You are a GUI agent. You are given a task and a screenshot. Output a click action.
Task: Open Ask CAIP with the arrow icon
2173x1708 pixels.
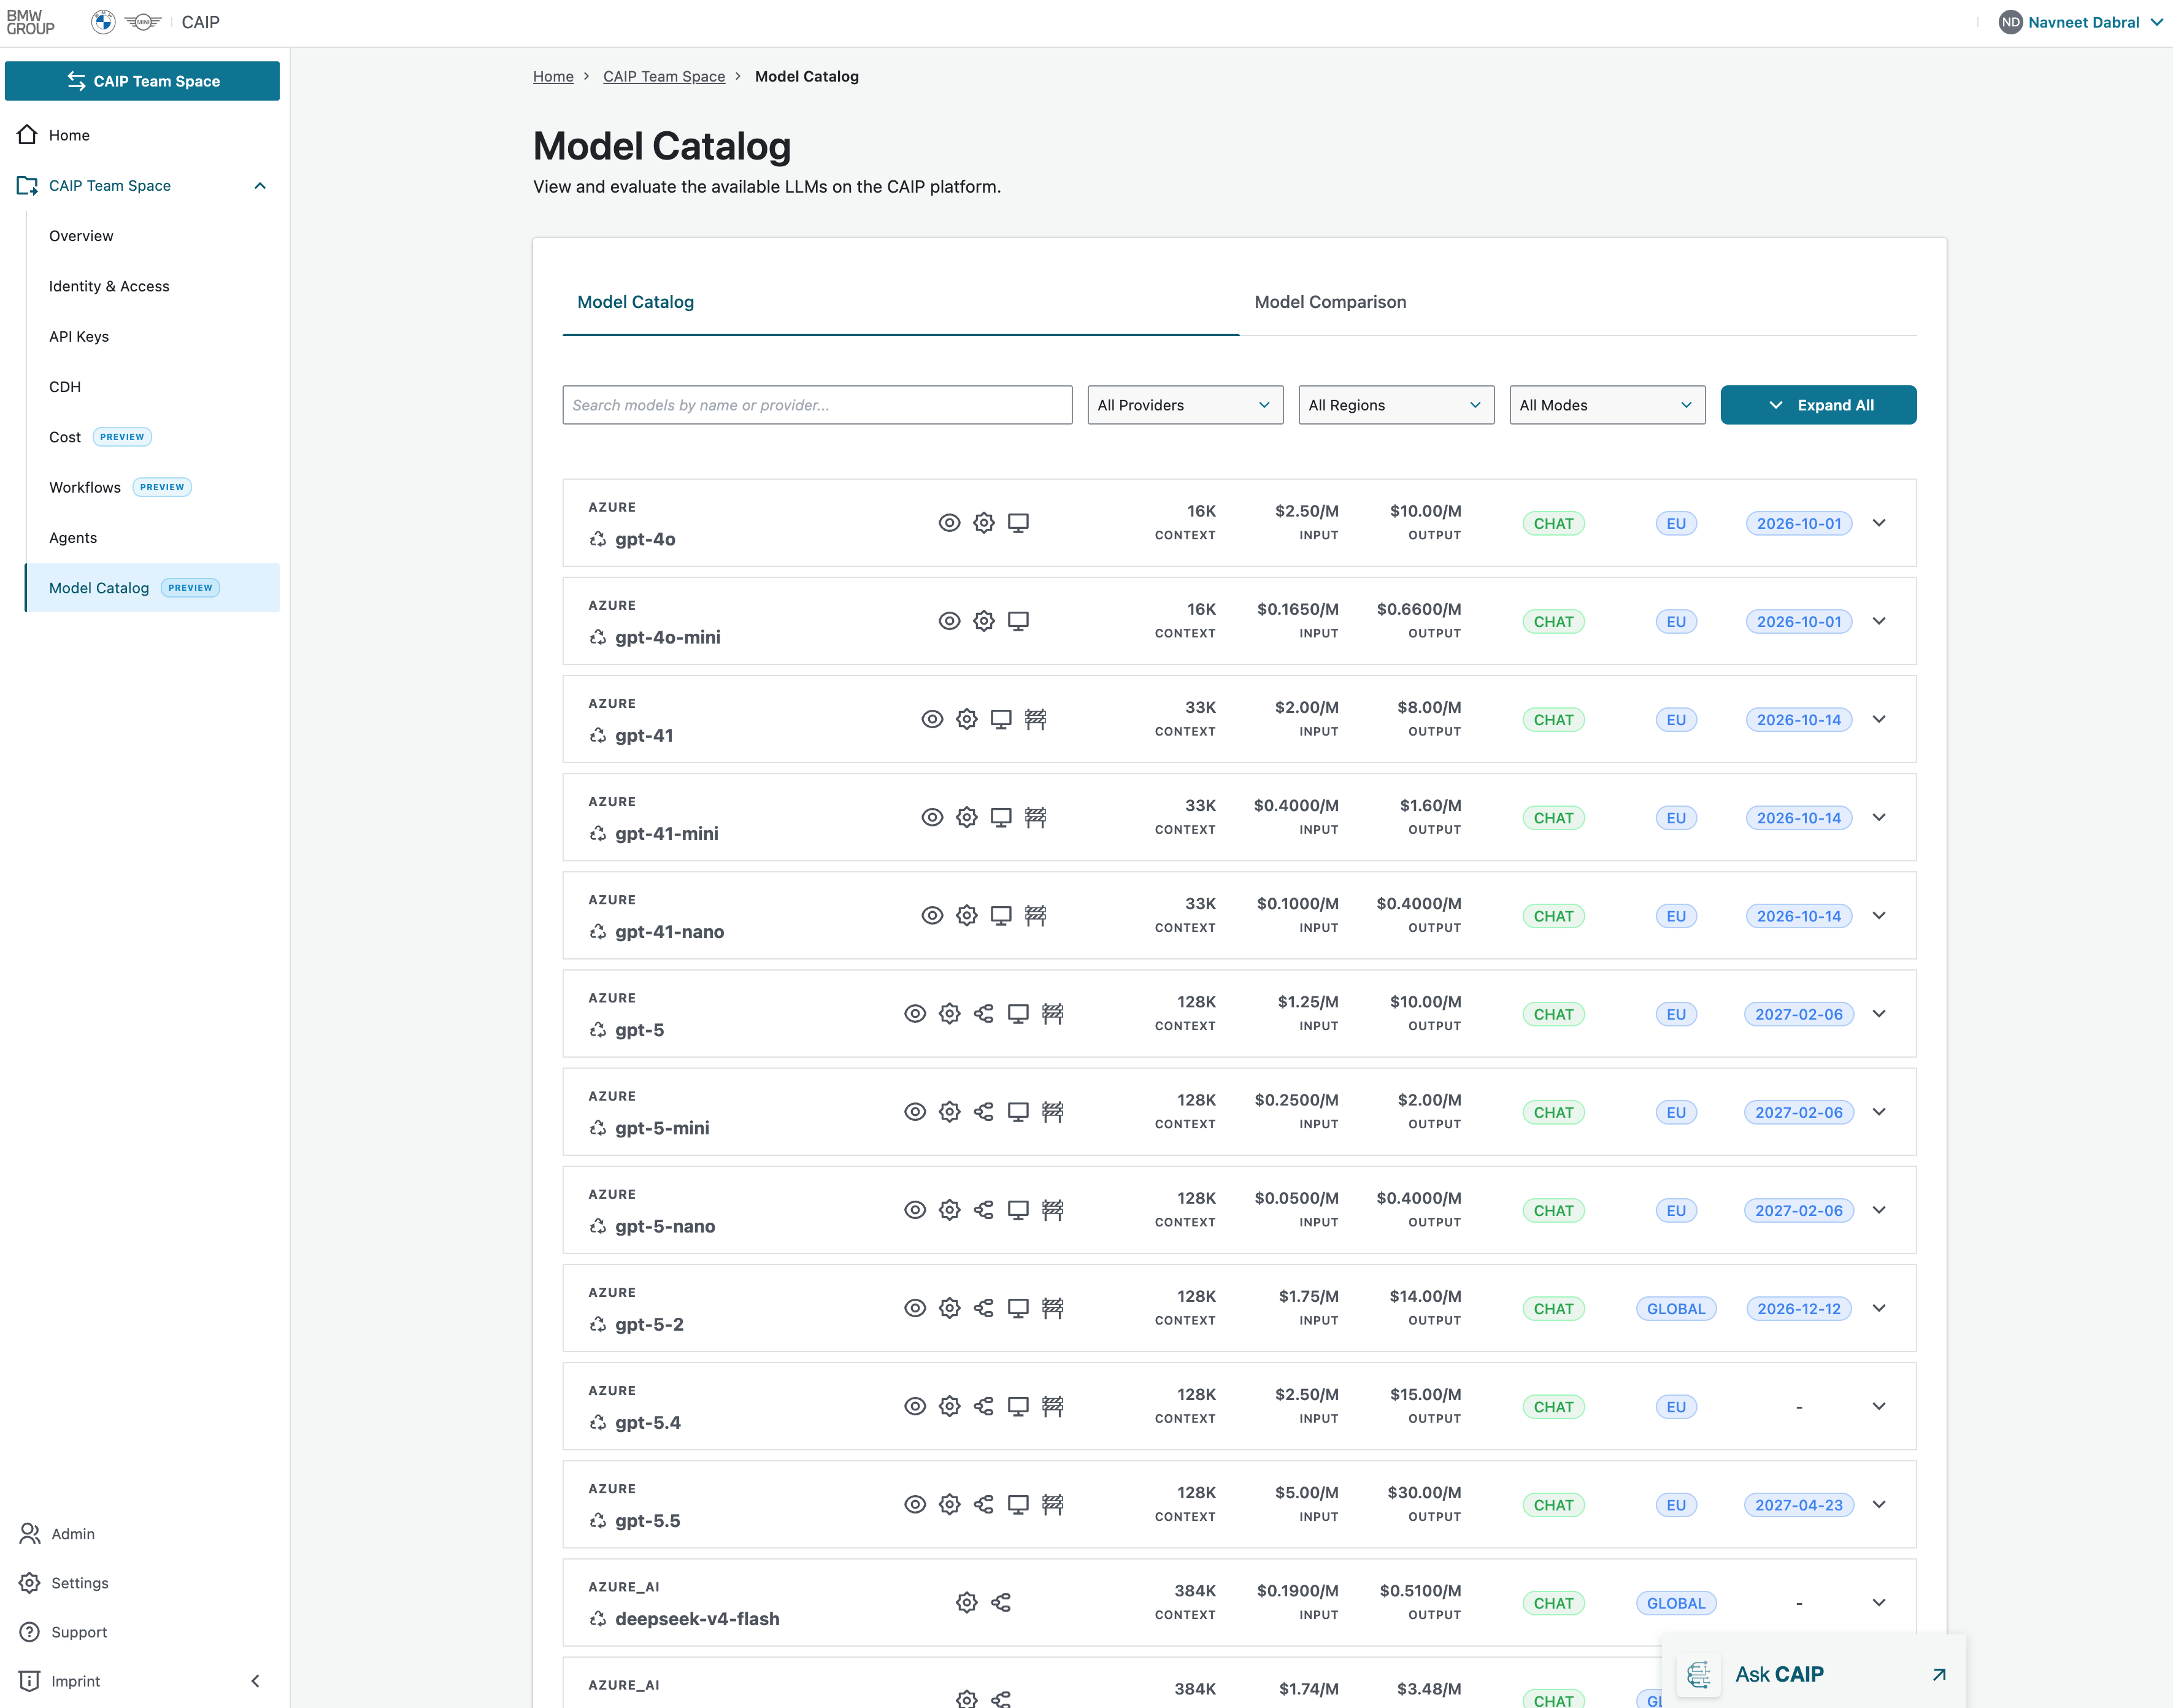1939,1674
